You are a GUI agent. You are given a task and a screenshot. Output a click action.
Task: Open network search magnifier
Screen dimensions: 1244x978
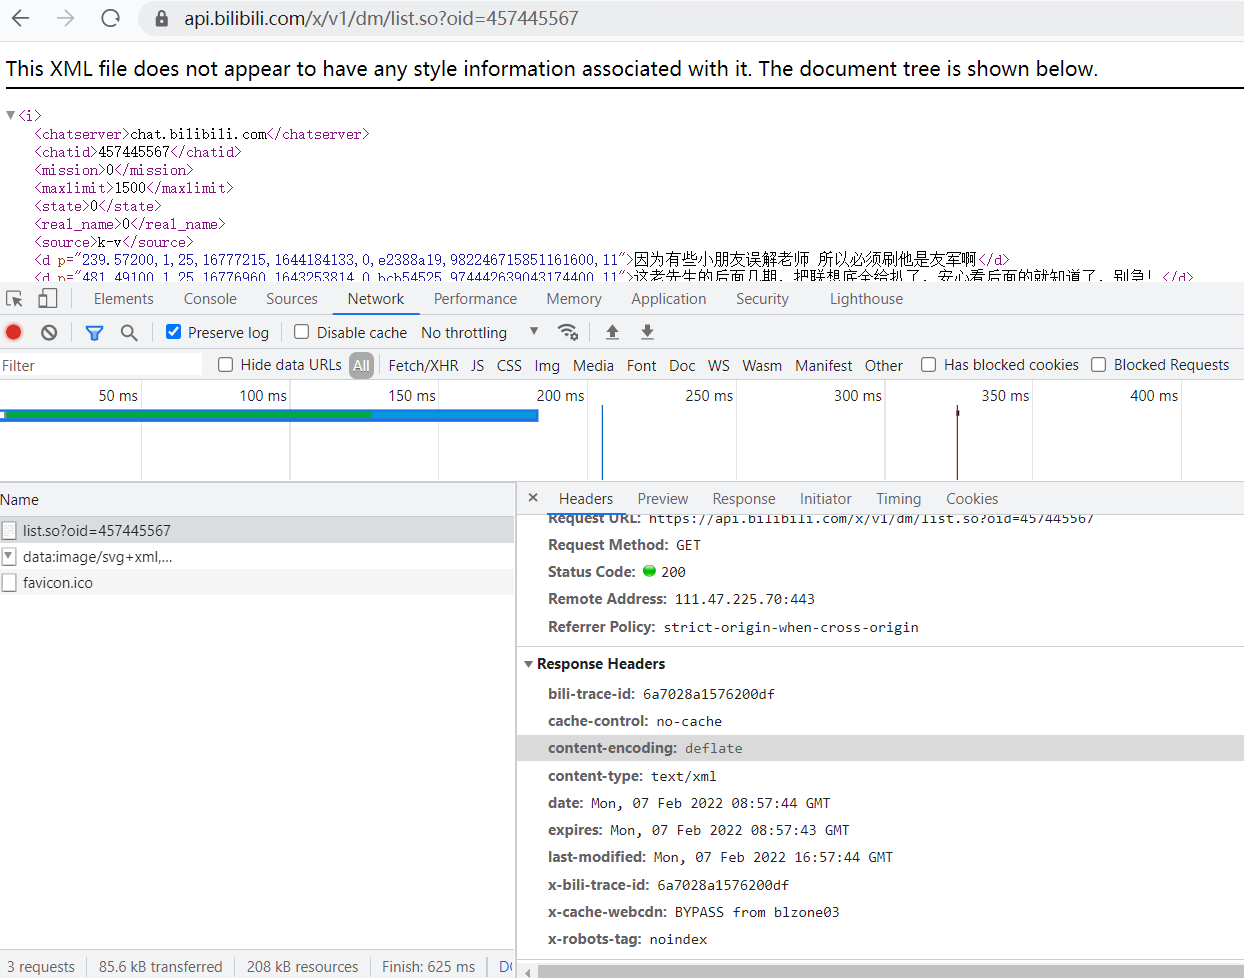tap(129, 332)
